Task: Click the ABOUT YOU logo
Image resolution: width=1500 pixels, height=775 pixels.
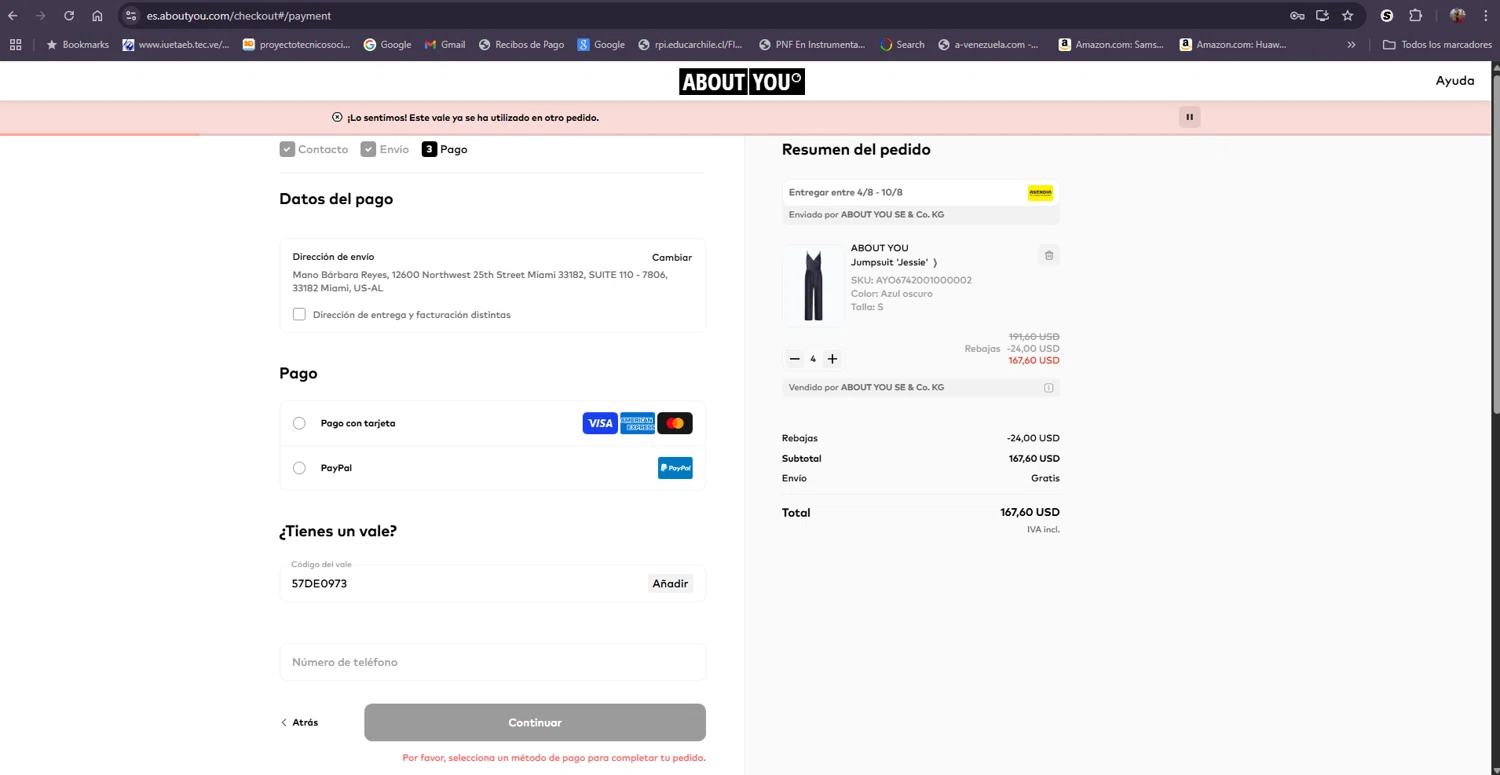Action: [x=742, y=82]
